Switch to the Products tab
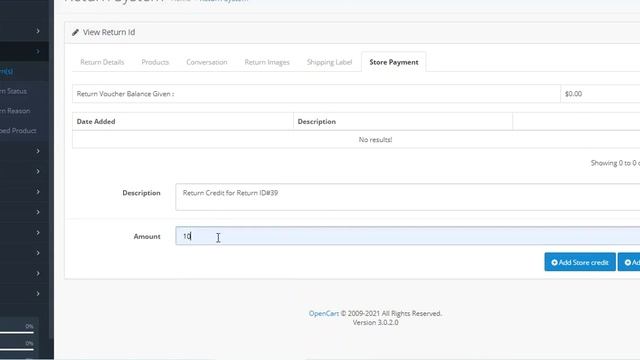 (155, 62)
